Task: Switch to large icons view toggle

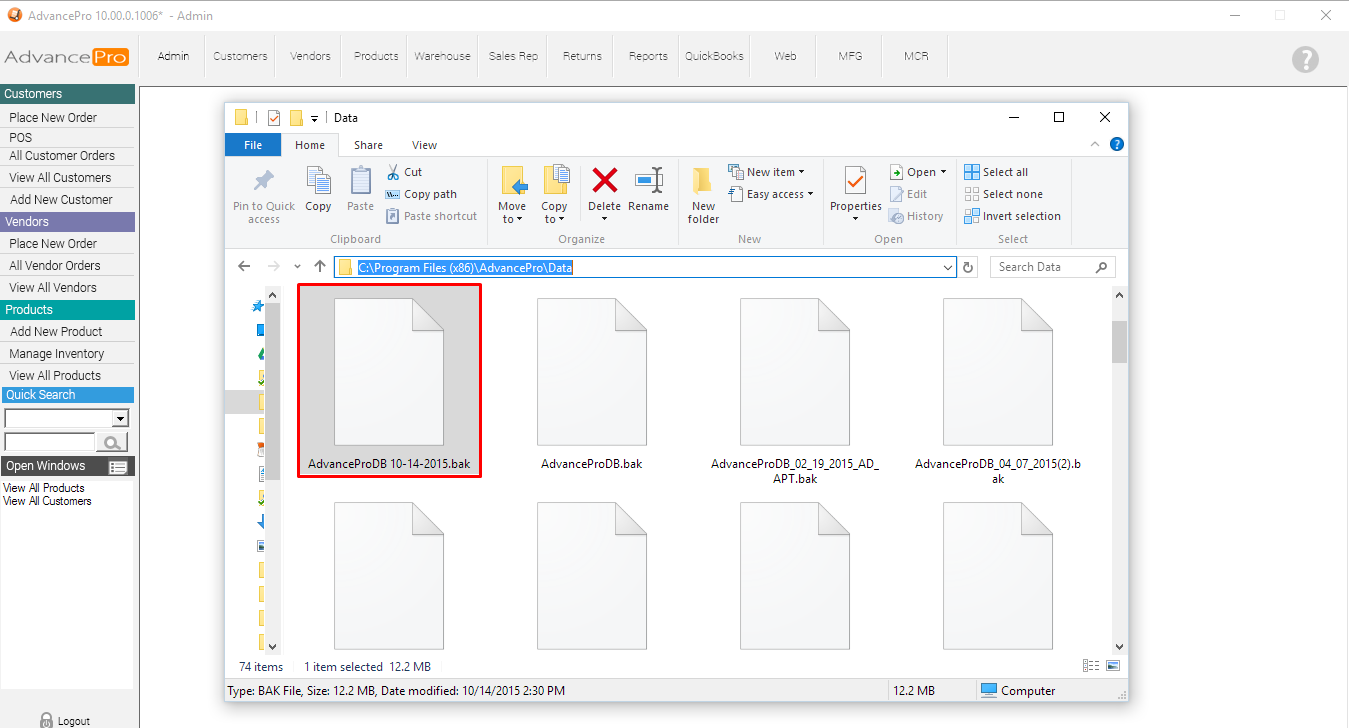Action: click(x=1113, y=666)
